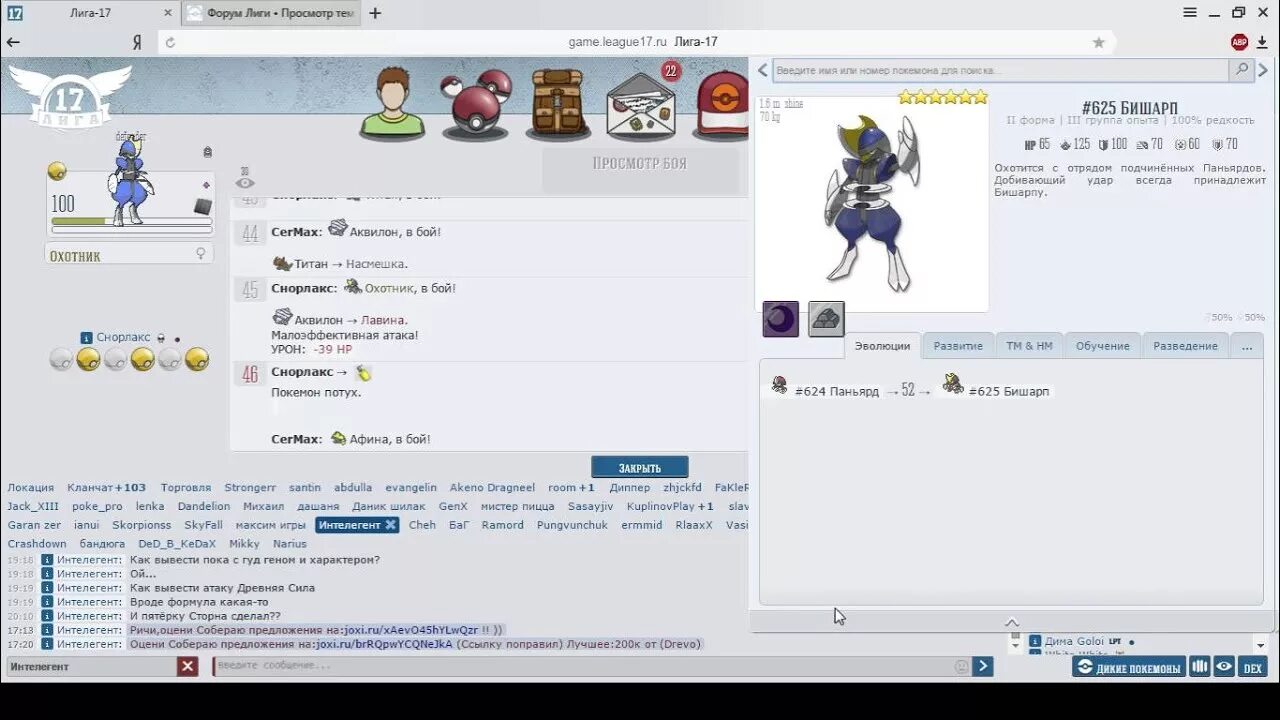Click #624 Паньярд evolution entry
Screen dimensions: 1280x720
pyautogui.click(x=824, y=391)
